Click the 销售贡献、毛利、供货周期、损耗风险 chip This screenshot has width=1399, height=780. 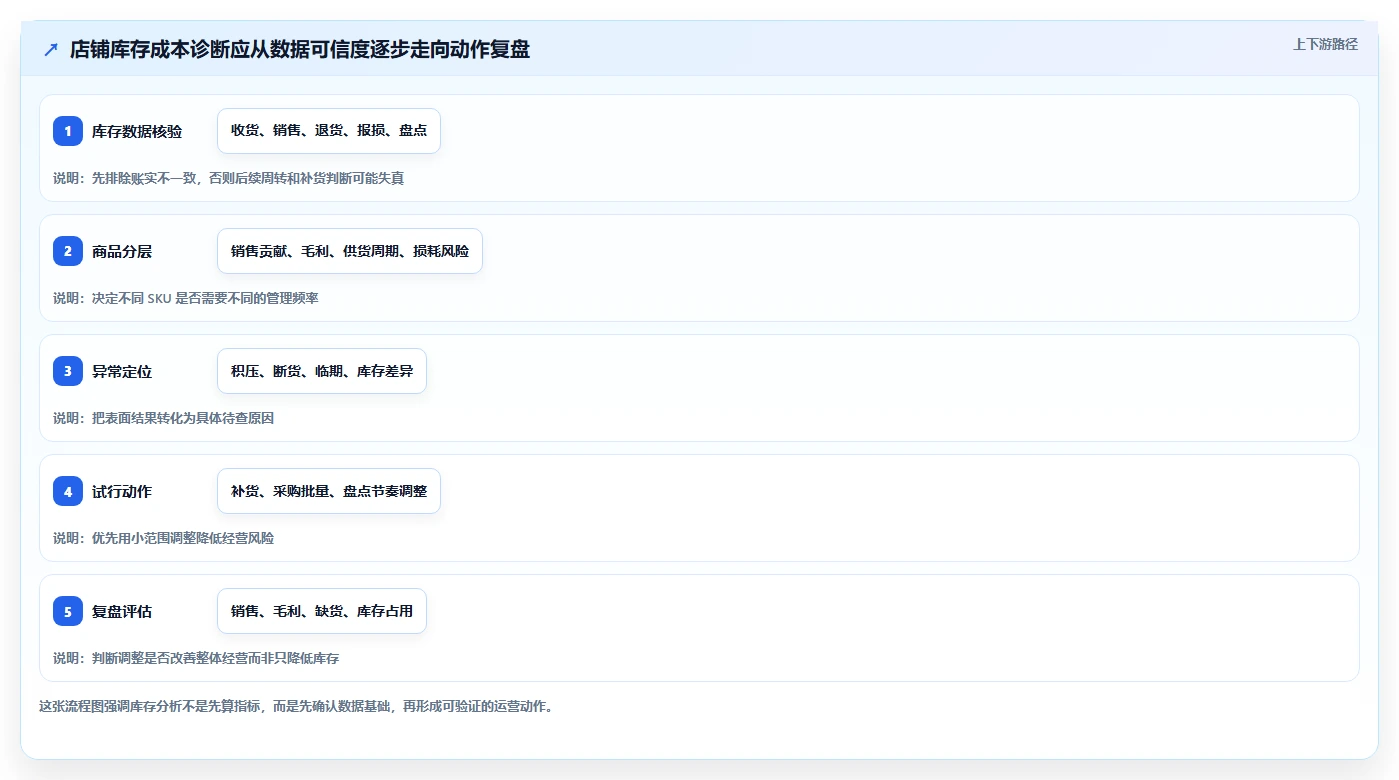click(x=350, y=251)
